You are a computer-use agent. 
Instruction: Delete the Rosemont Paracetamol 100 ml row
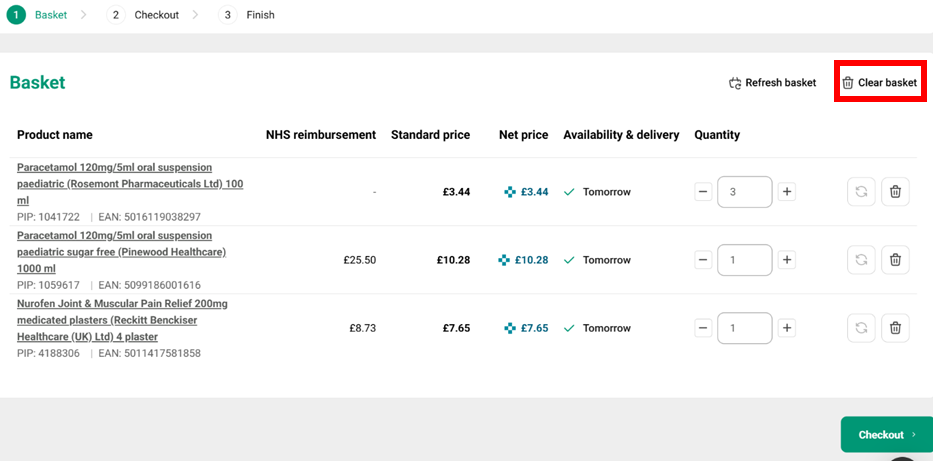[895, 192]
